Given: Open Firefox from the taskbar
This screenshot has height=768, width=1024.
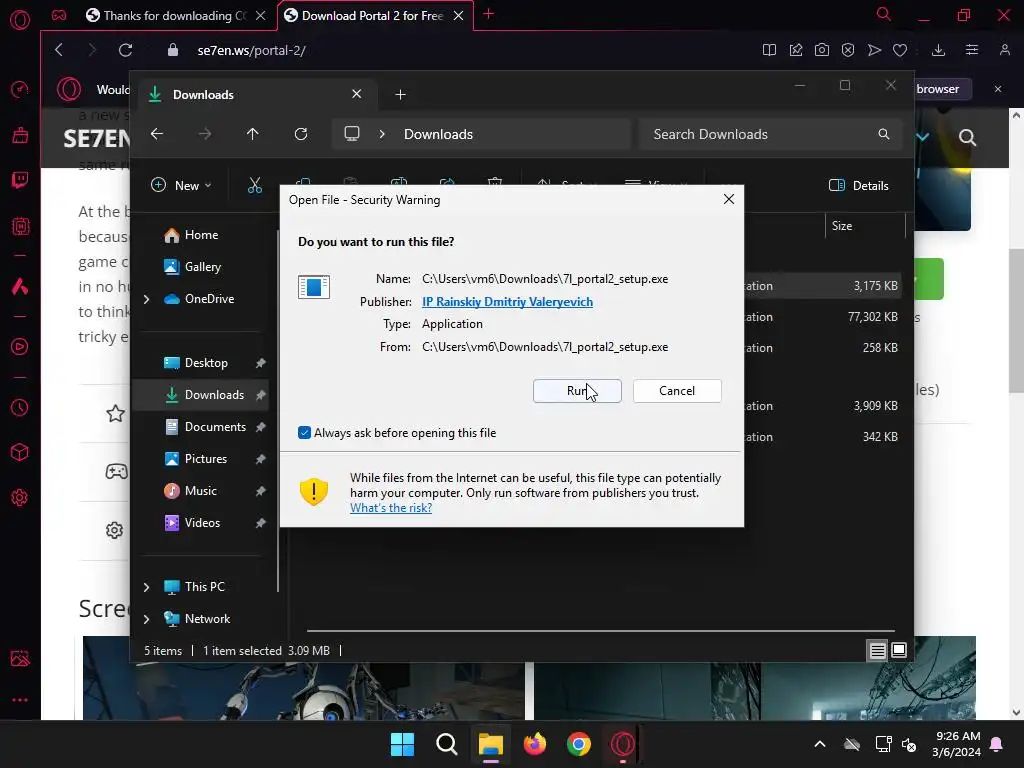Looking at the screenshot, I should coord(534,744).
